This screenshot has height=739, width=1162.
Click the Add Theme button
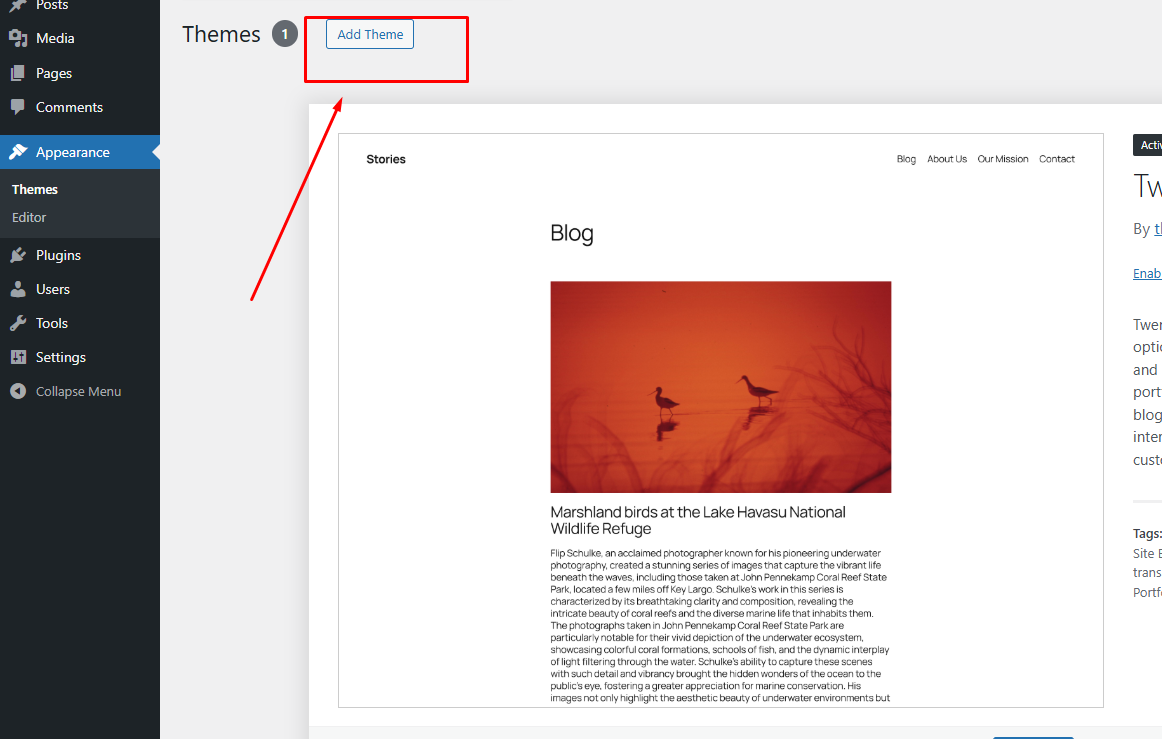(x=369, y=33)
